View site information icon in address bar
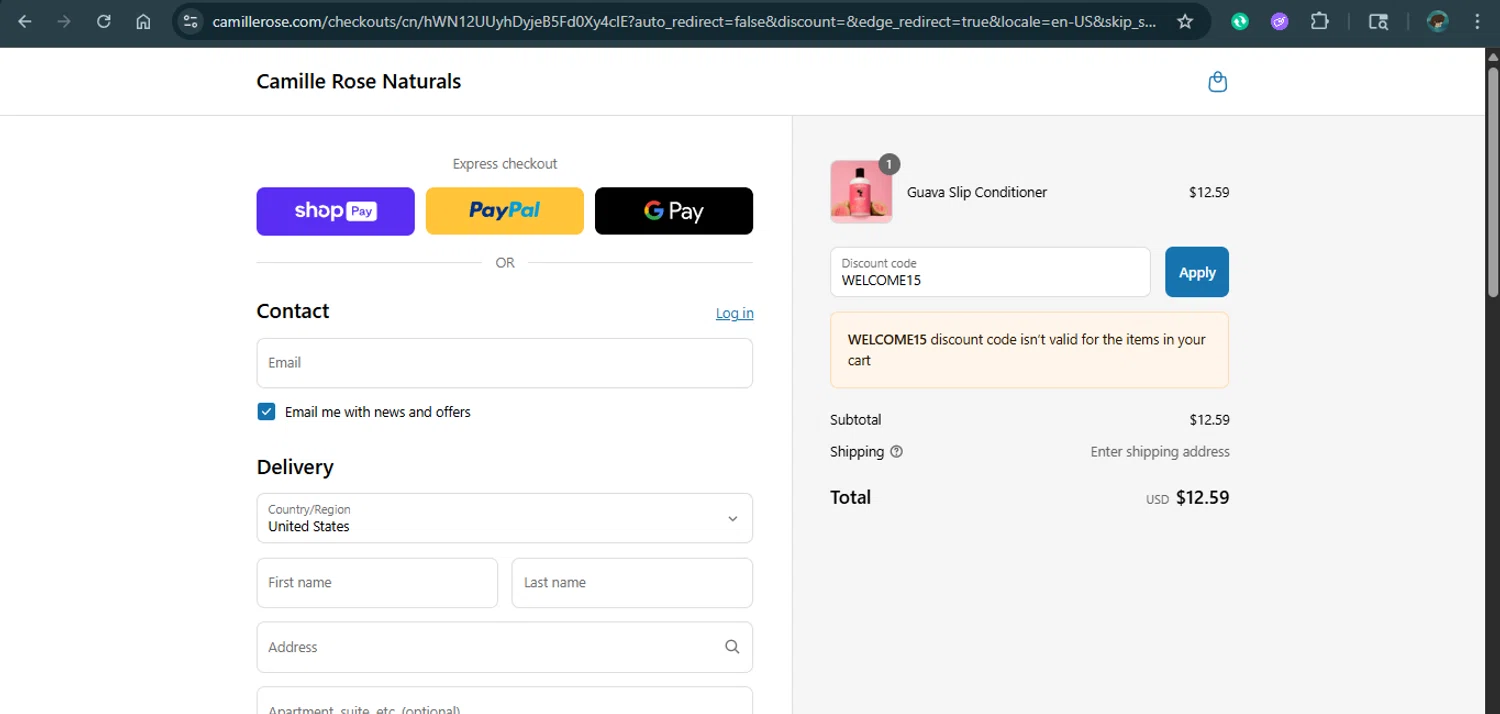Screen dimensions: 1500x714 pos(191,21)
